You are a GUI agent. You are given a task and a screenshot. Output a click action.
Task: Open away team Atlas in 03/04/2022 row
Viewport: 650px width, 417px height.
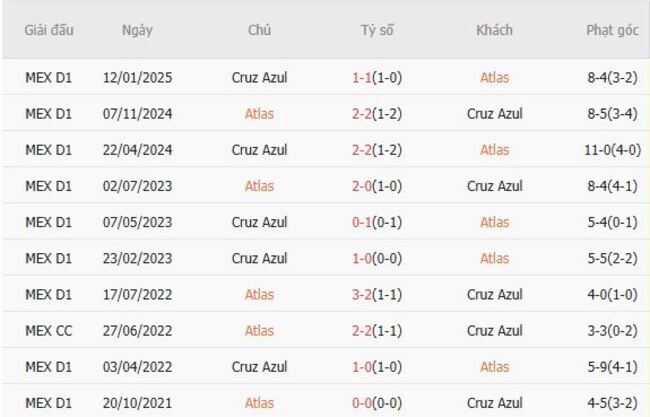(494, 367)
